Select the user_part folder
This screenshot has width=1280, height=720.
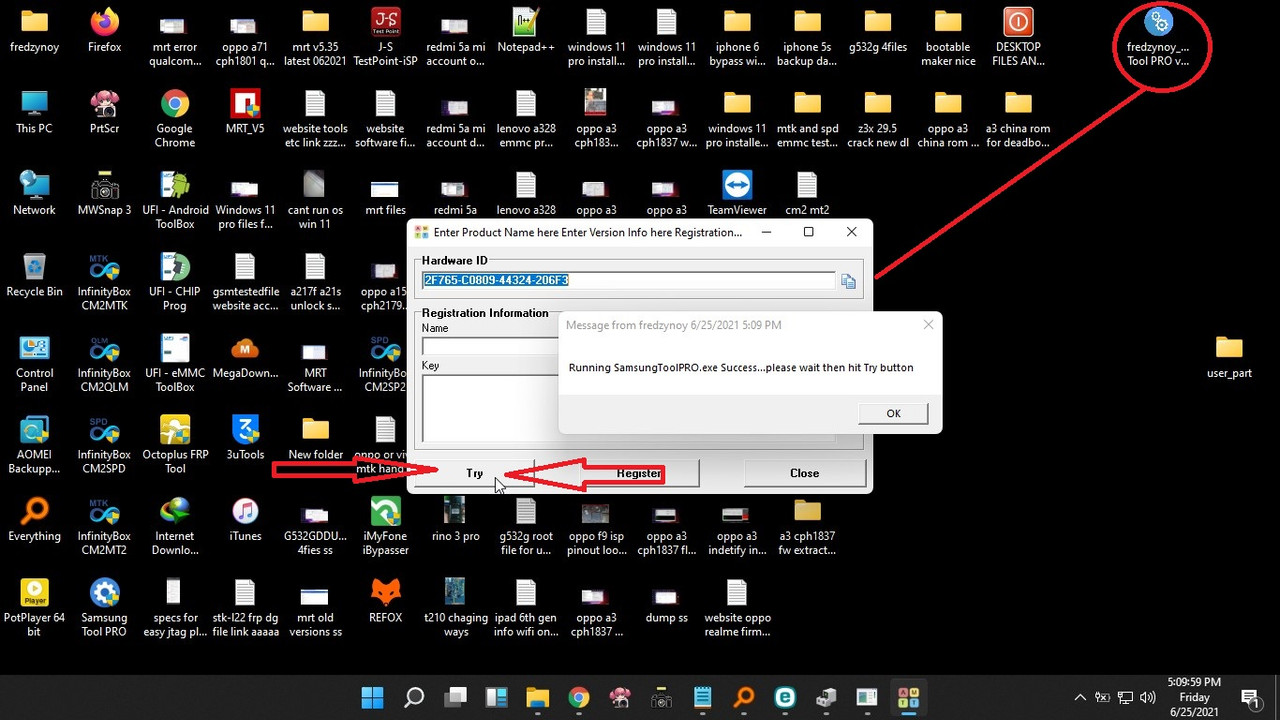click(x=1229, y=357)
